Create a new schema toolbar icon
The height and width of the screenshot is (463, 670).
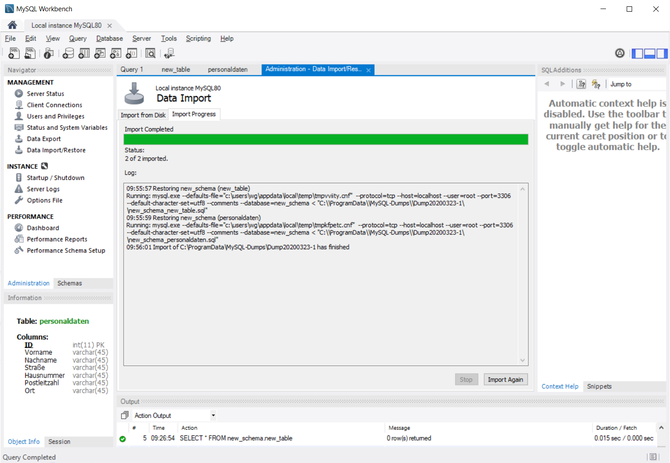(x=68, y=53)
